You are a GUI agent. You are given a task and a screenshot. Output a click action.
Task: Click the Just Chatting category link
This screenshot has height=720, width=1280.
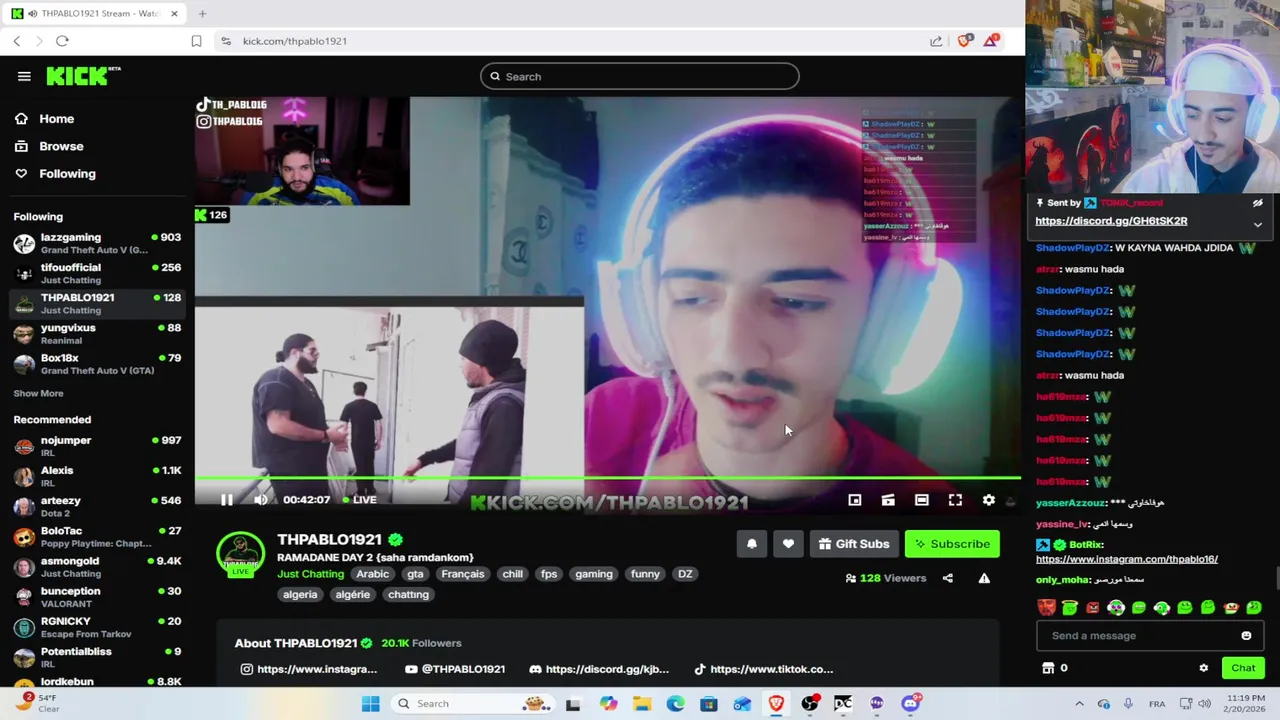pyautogui.click(x=310, y=574)
